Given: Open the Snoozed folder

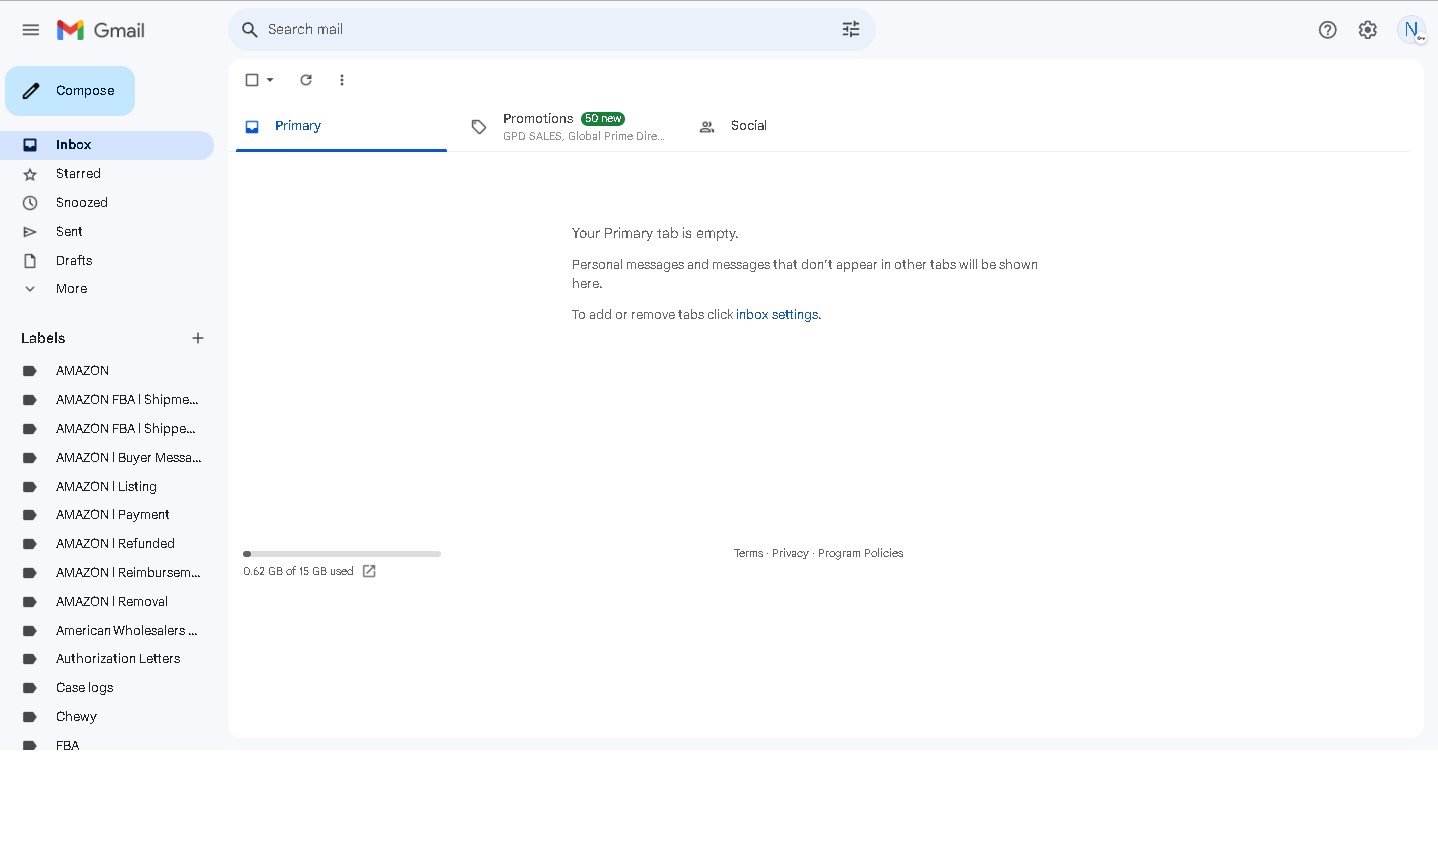Looking at the screenshot, I should [107, 203].
